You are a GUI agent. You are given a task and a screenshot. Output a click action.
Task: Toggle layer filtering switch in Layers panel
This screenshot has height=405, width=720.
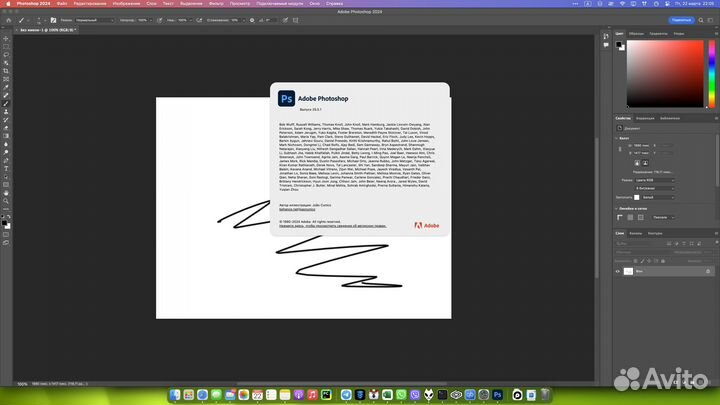716,243
